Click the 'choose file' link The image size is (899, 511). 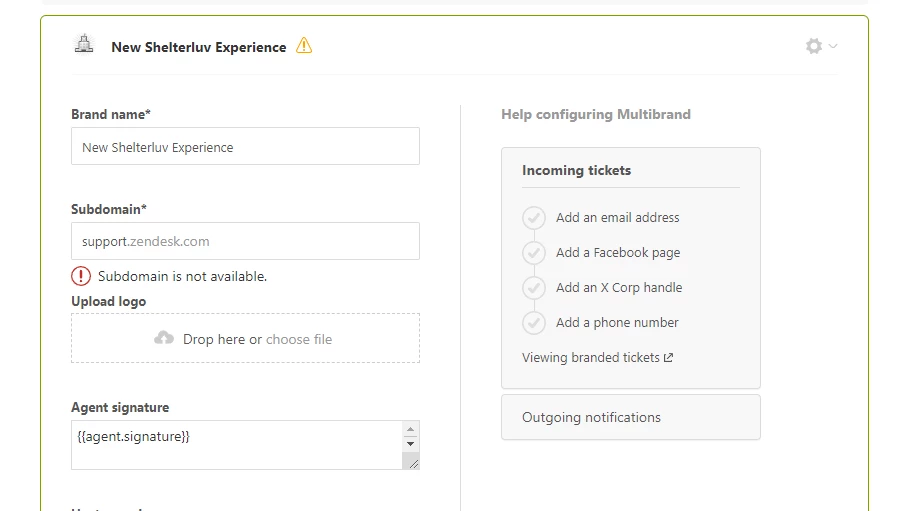click(299, 339)
